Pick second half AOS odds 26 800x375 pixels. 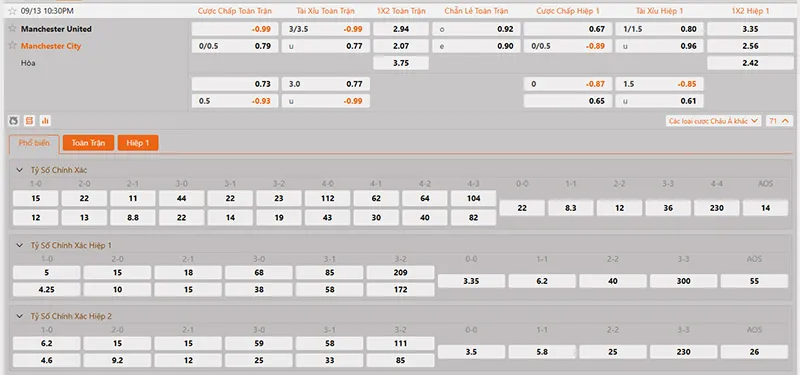click(x=755, y=352)
